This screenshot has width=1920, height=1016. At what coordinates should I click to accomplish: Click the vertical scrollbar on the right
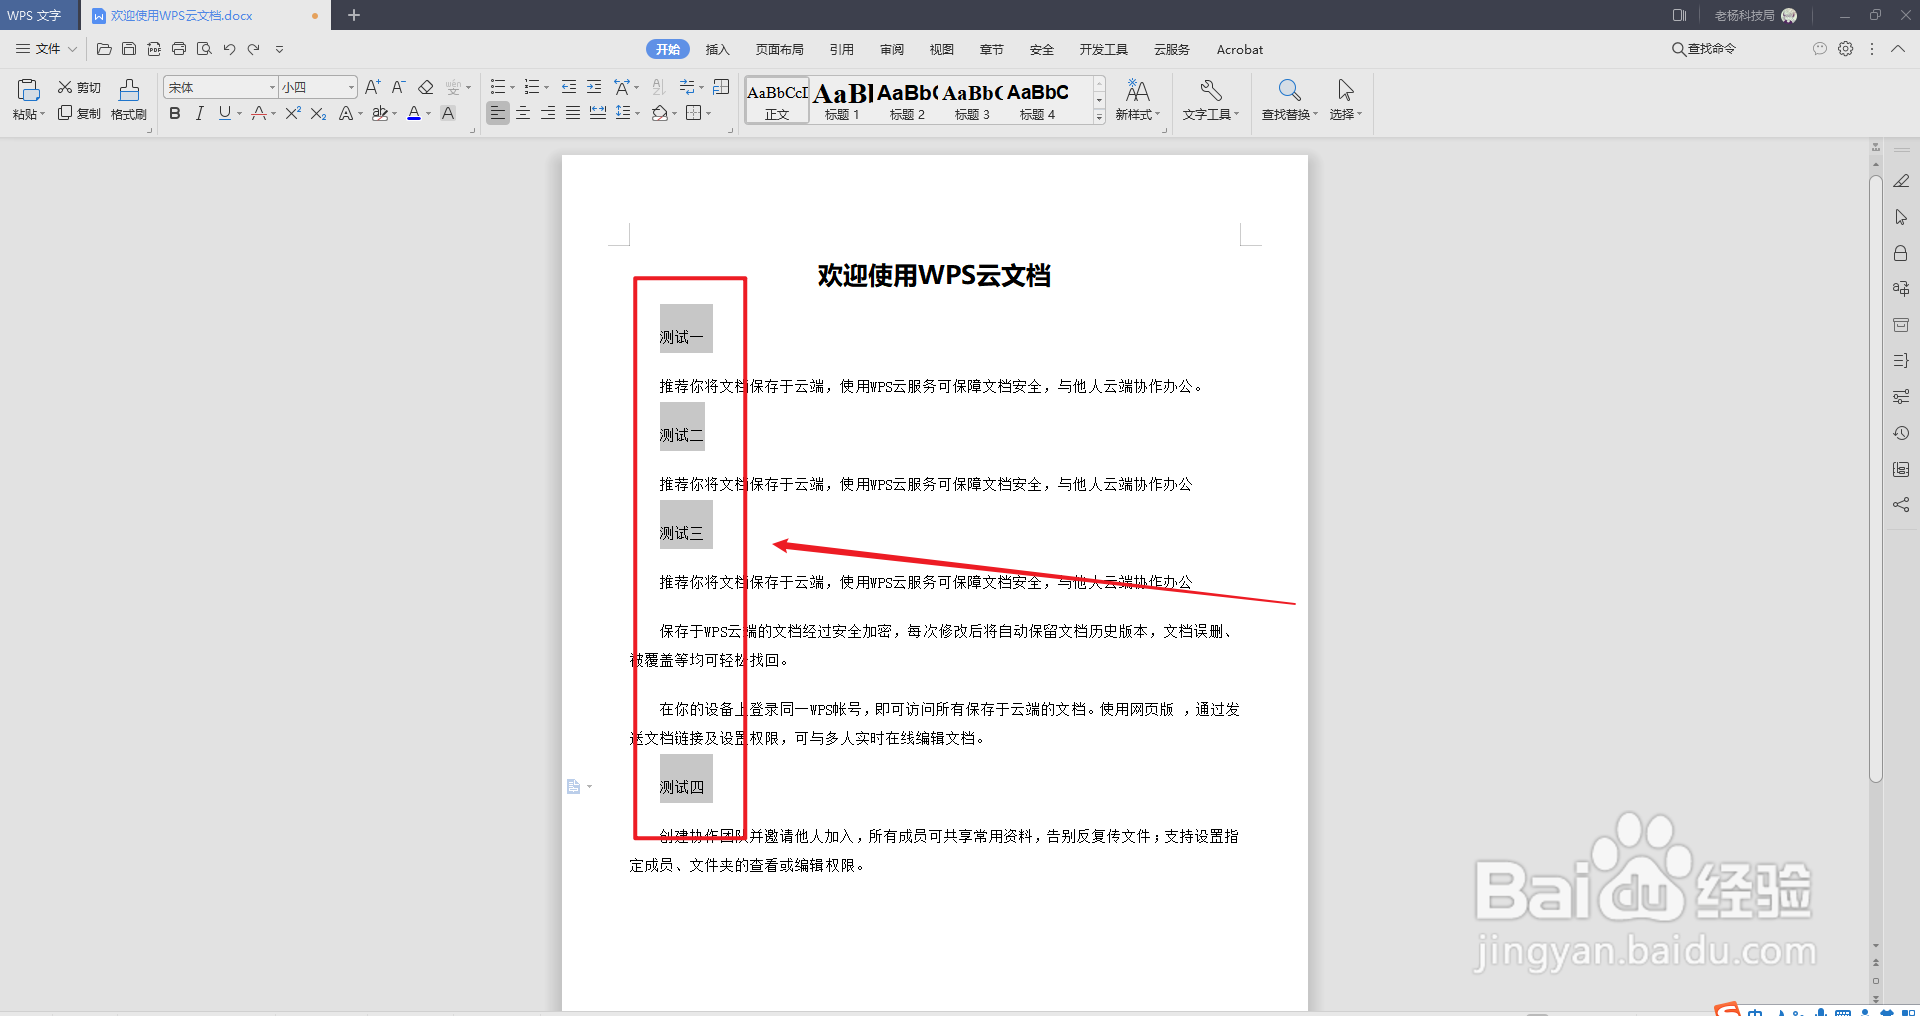(x=1876, y=478)
